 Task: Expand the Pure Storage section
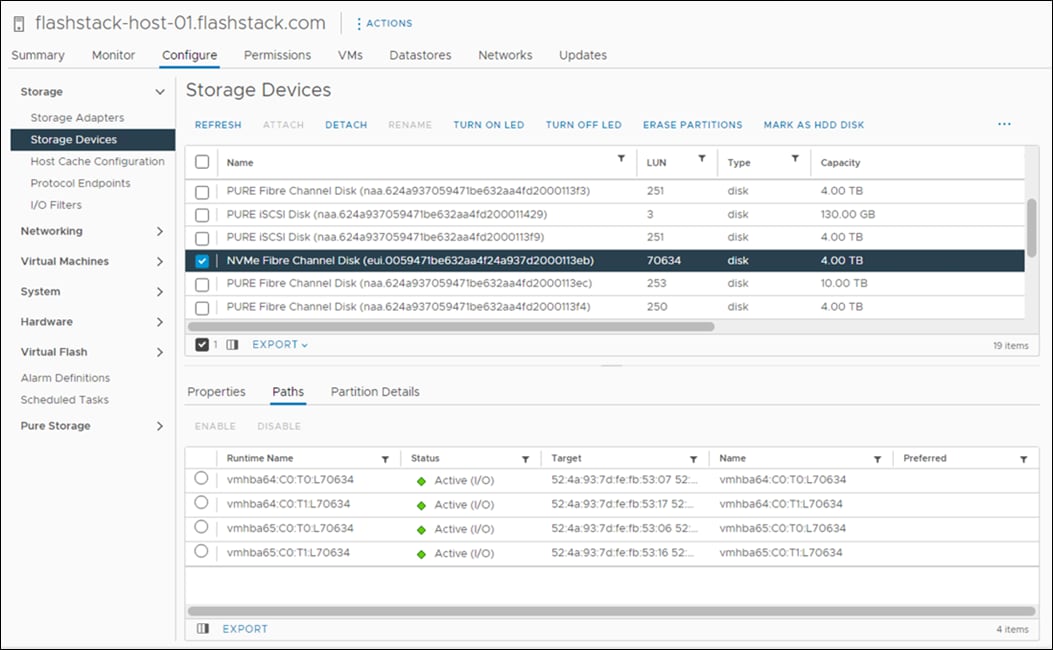54,425
